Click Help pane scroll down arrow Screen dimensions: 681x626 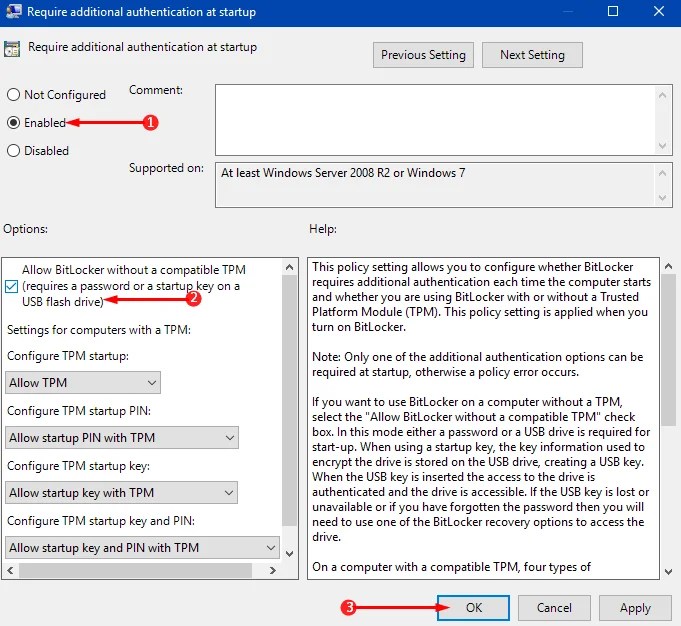click(668, 572)
